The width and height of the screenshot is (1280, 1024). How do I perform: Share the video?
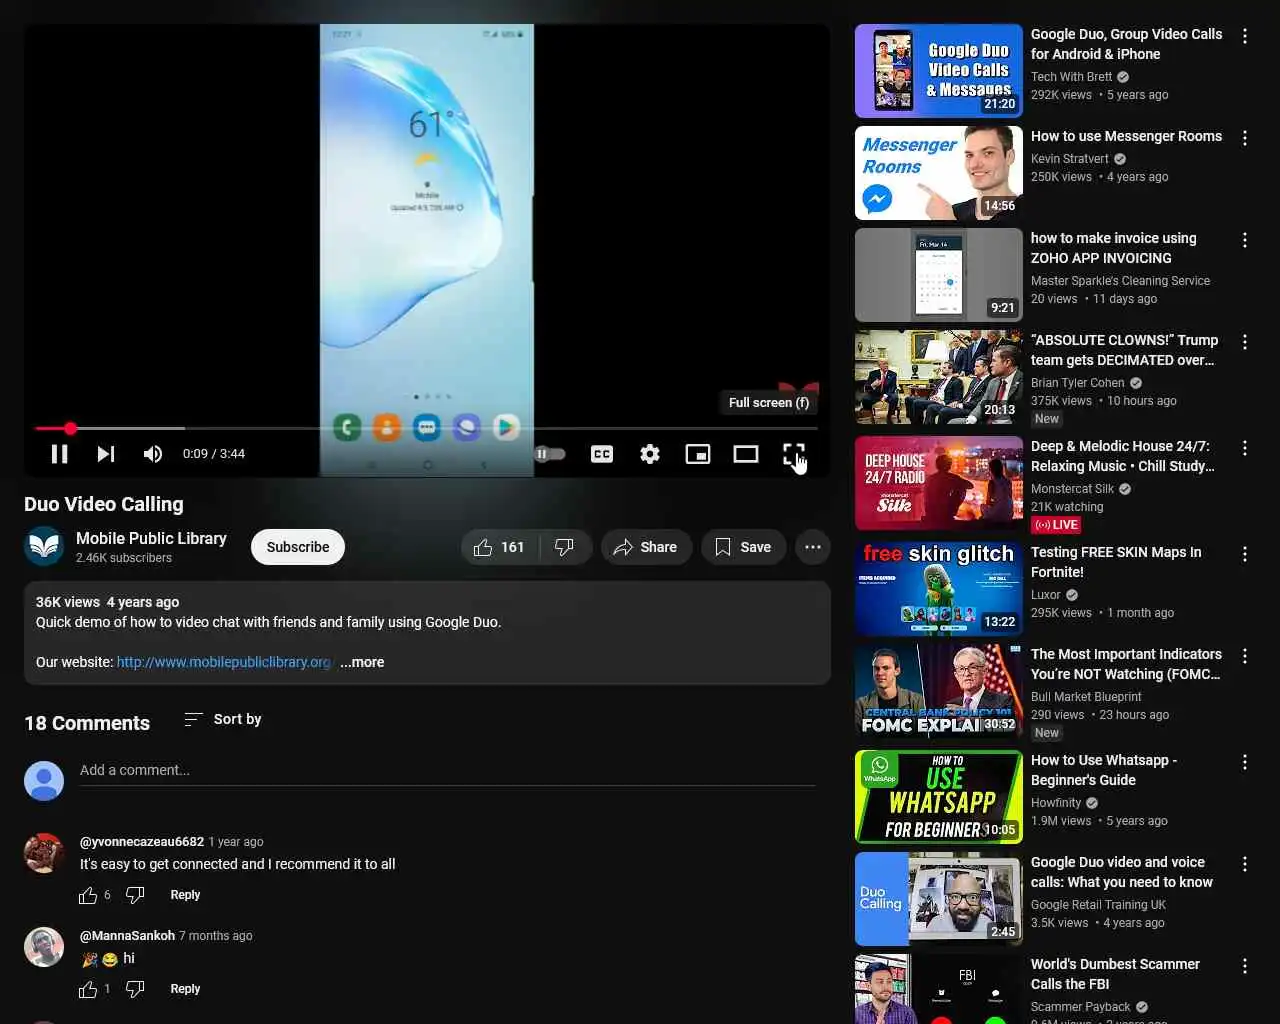pos(646,547)
